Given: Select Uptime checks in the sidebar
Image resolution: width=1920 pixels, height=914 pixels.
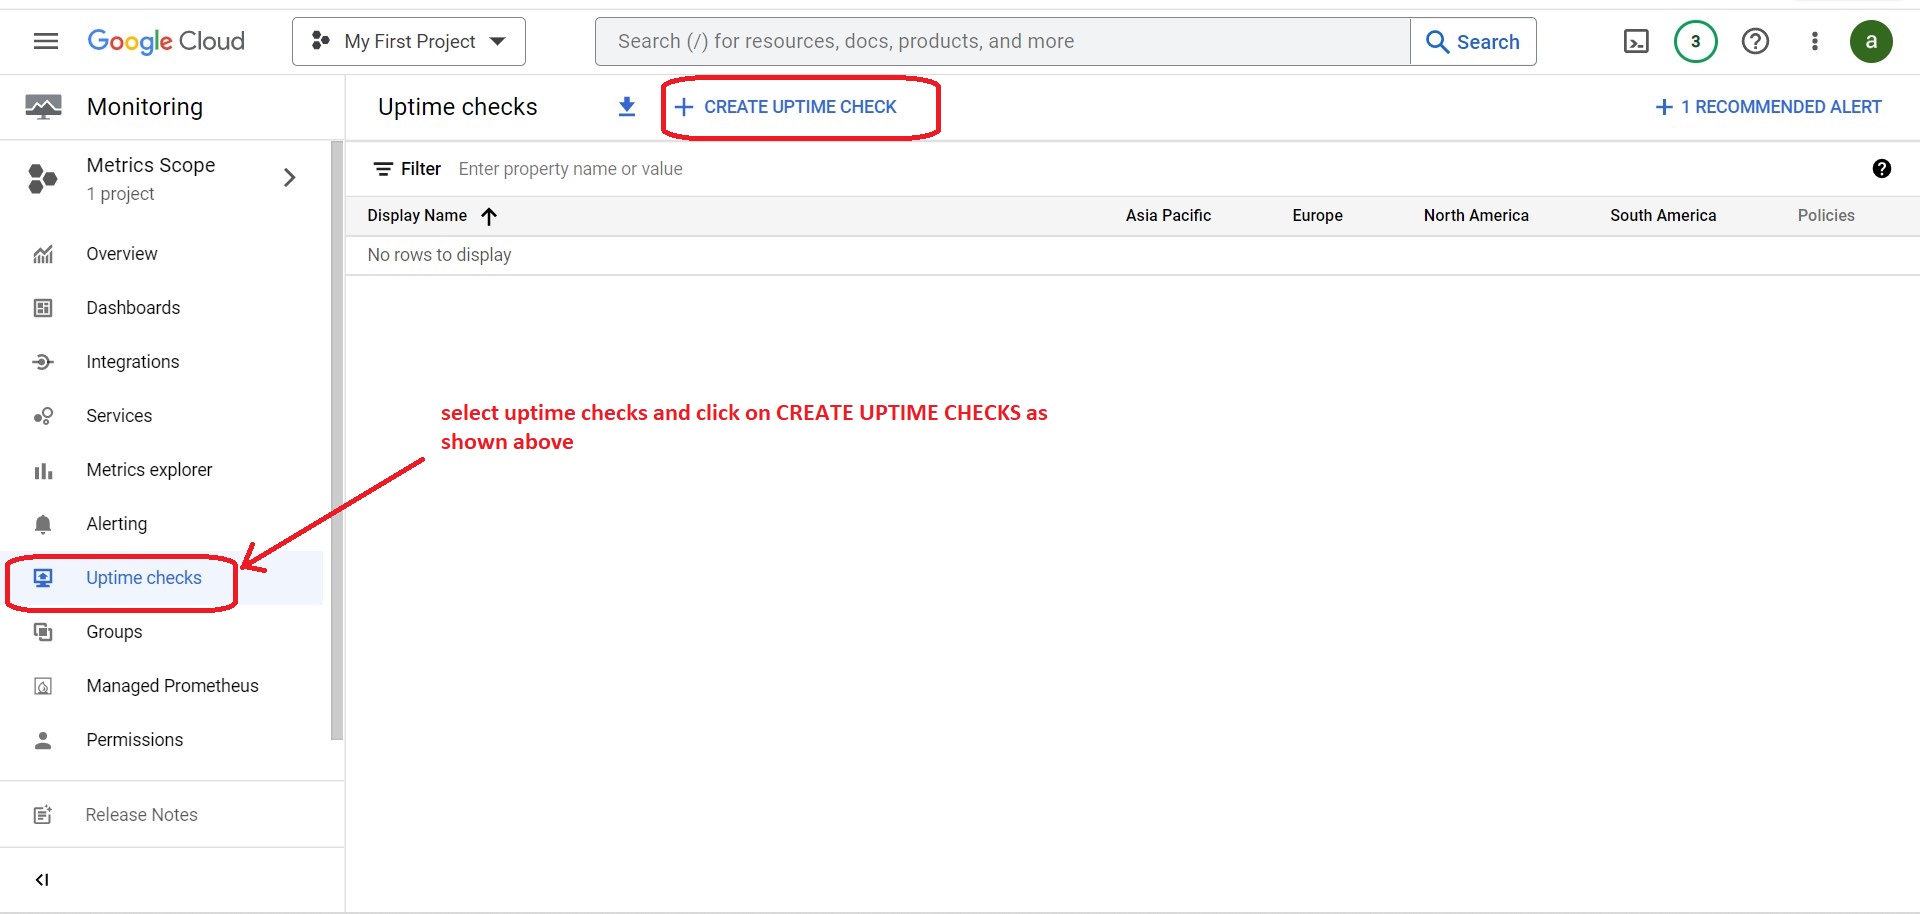Looking at the screenshot, I should click(x=143, y=577).
